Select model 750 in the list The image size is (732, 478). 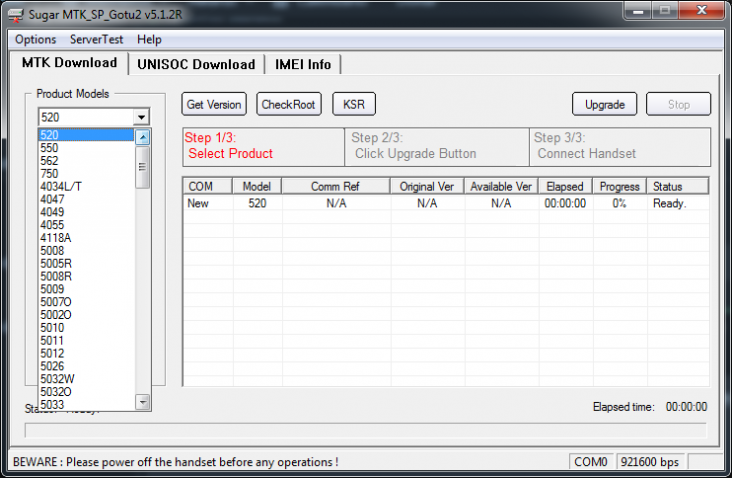(86, 174)
